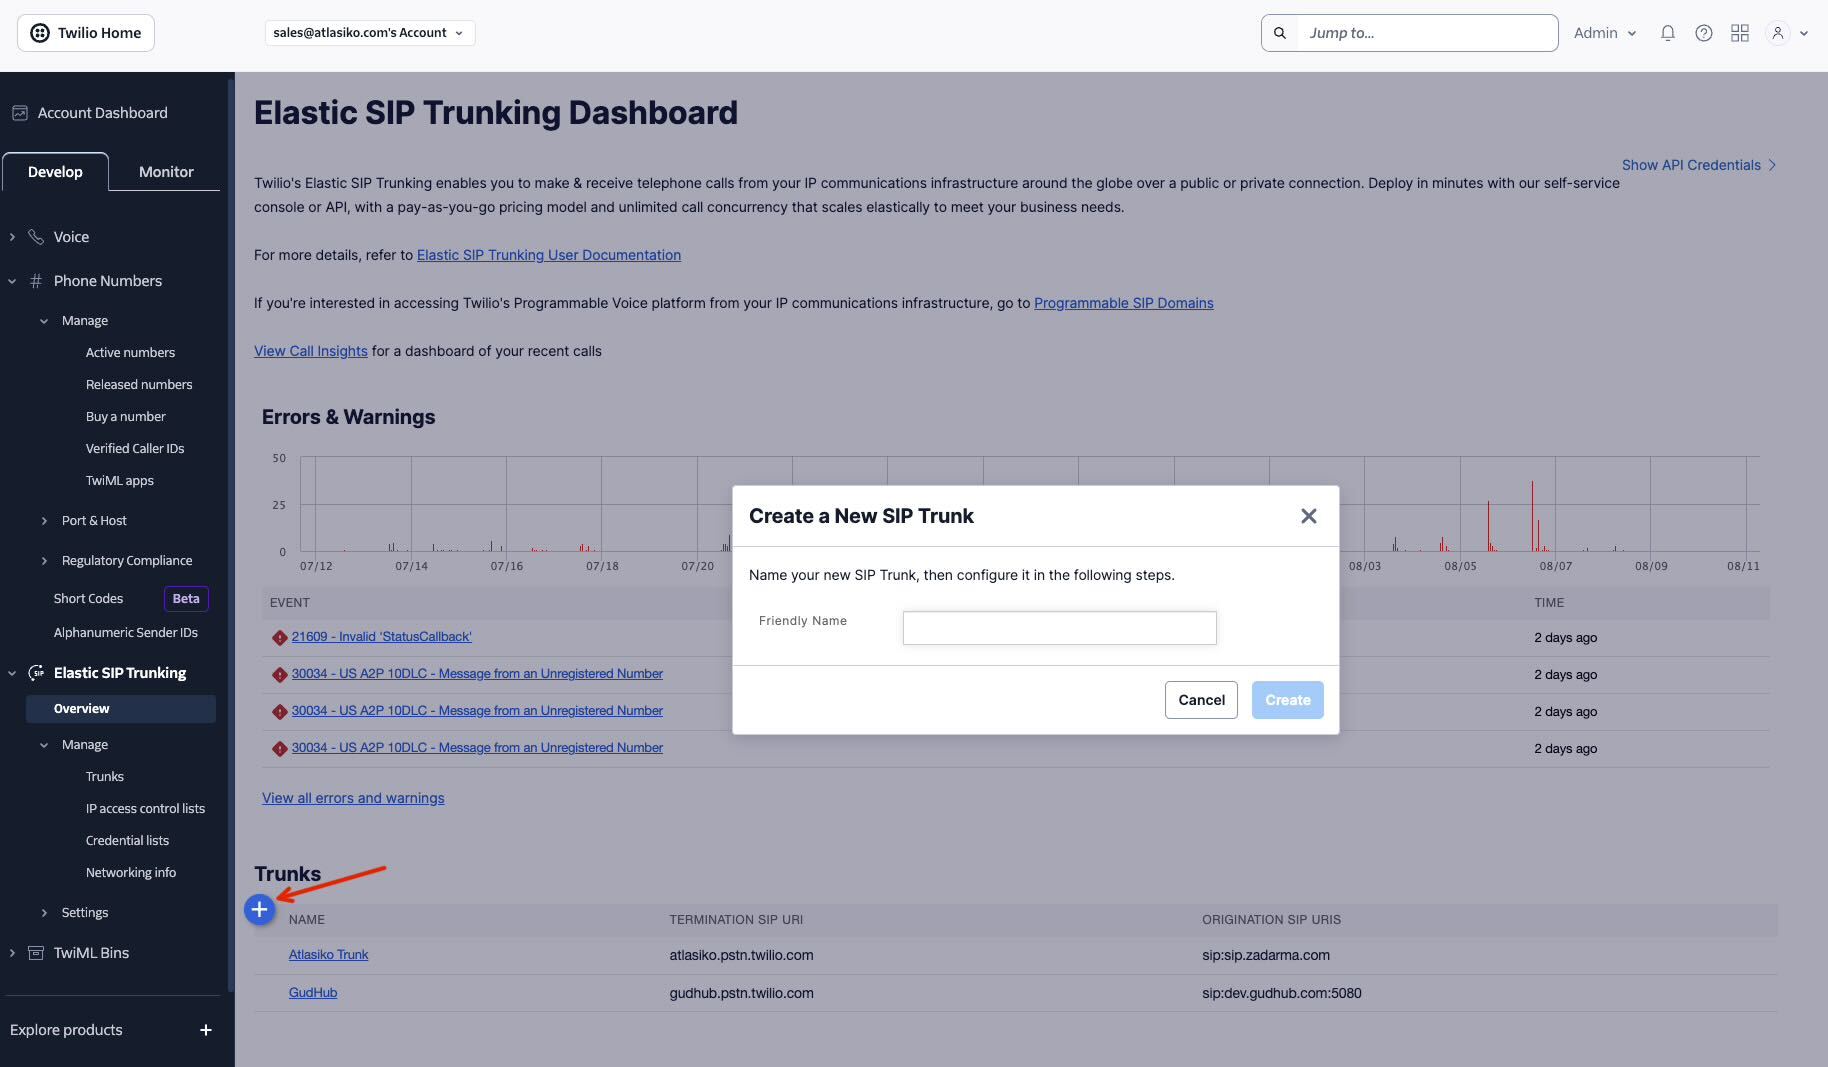Image resolution: width=1828 pixels, height=1067 pixels.
Task: Collapse the Phone Numbers section chevron
Action: click(x=12, y=281)
